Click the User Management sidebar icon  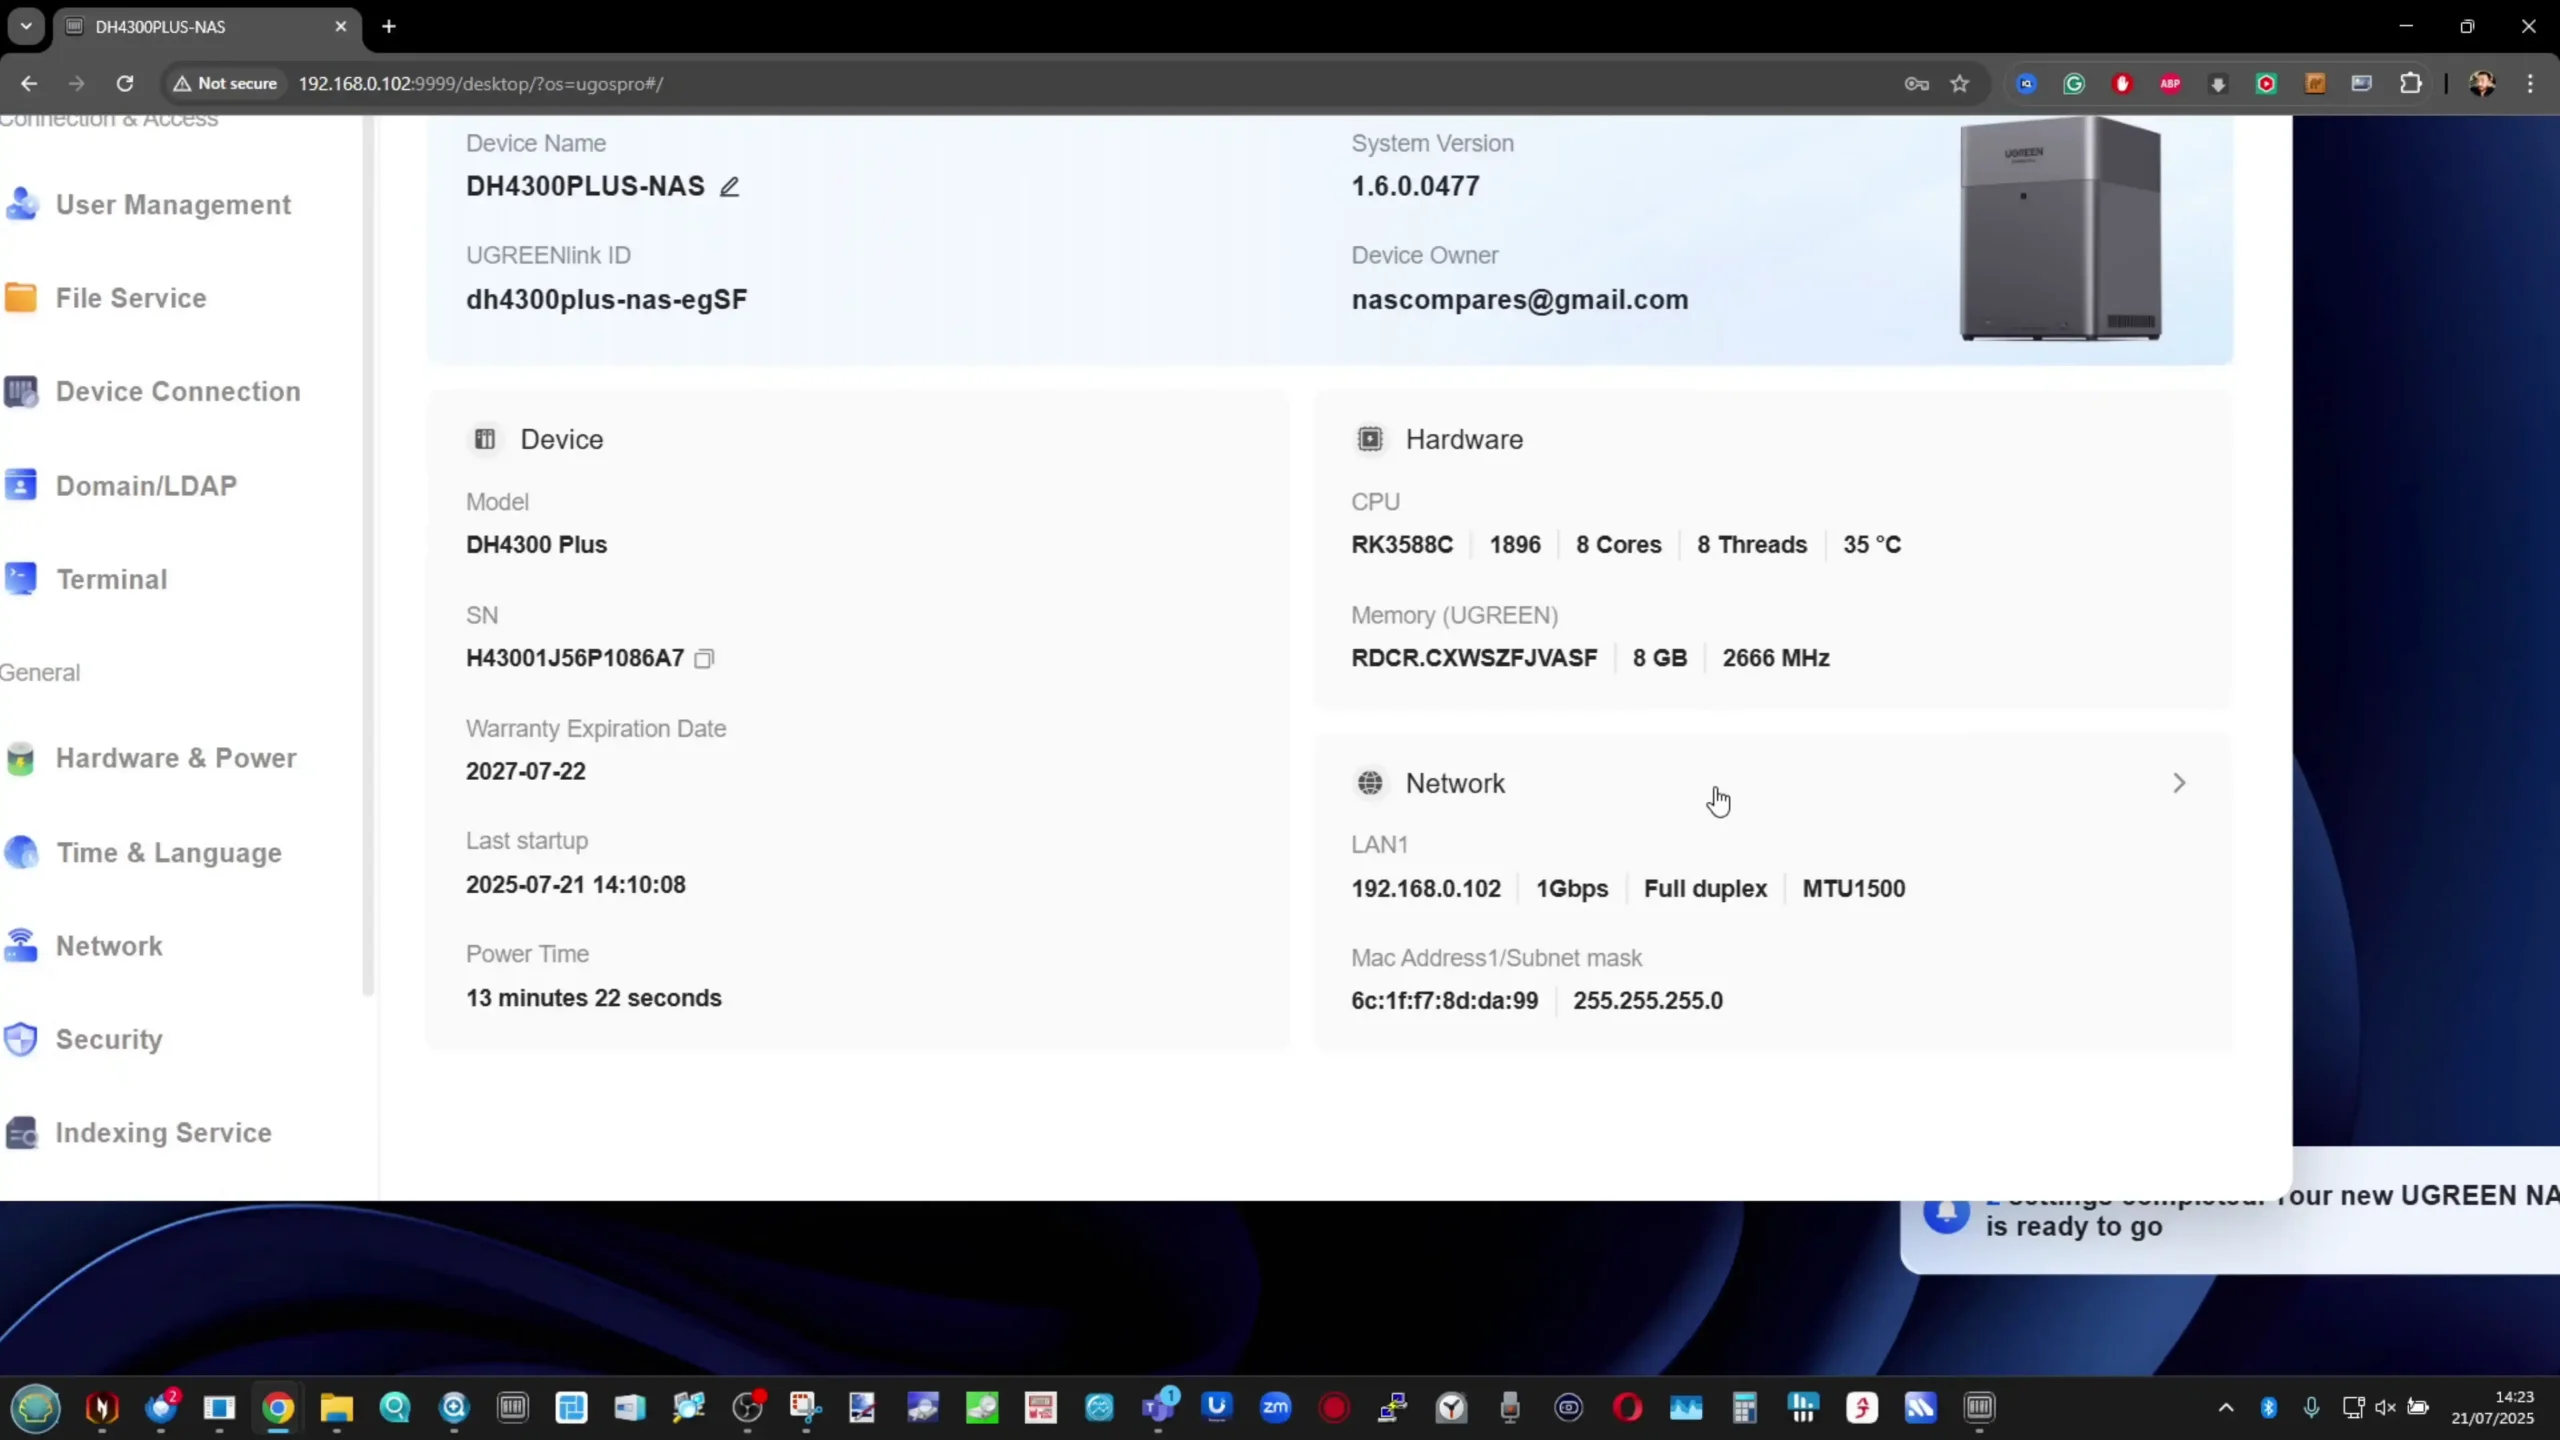click(21, 204)
